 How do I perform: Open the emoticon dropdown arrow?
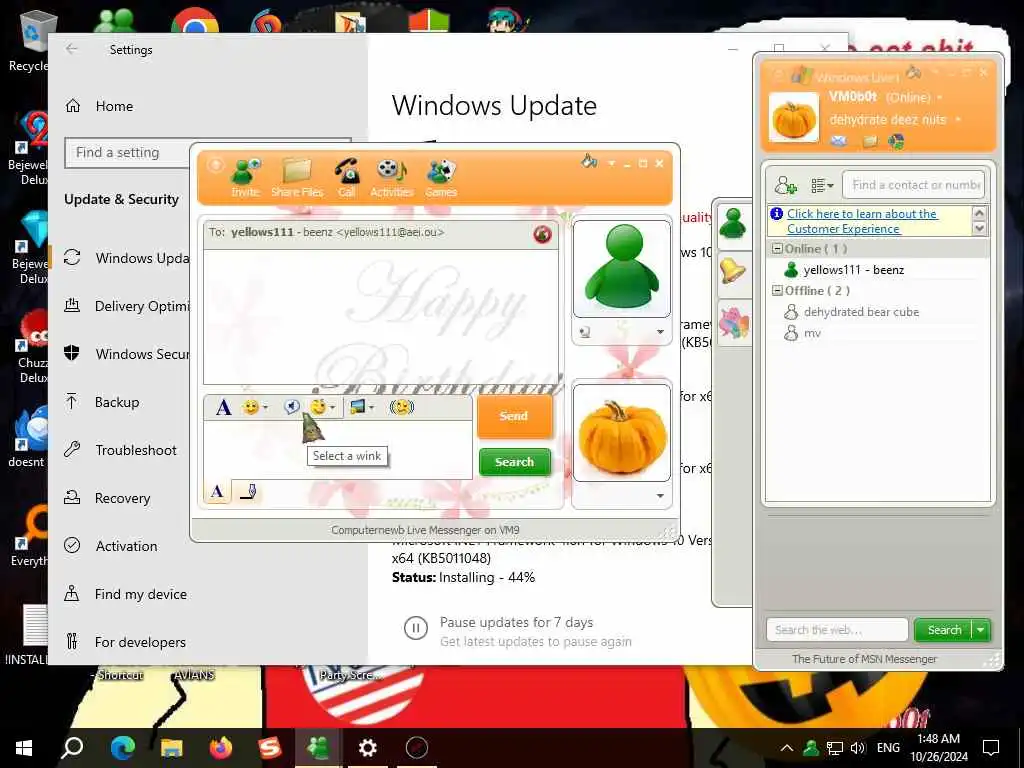266,408
